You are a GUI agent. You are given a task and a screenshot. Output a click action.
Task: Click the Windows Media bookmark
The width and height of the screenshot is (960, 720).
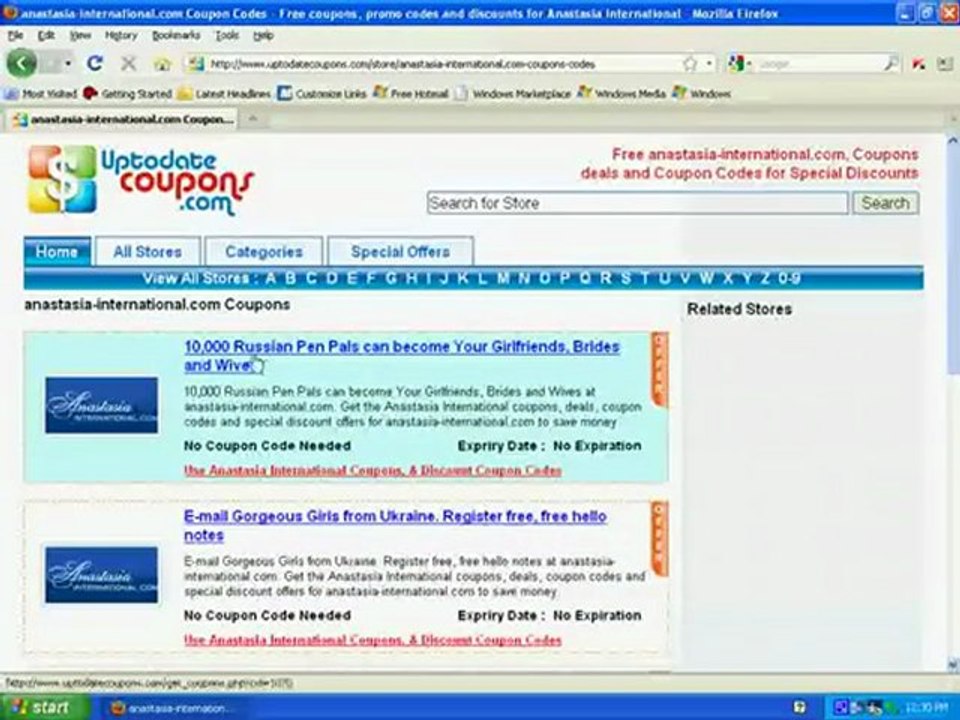pos(621,94)
